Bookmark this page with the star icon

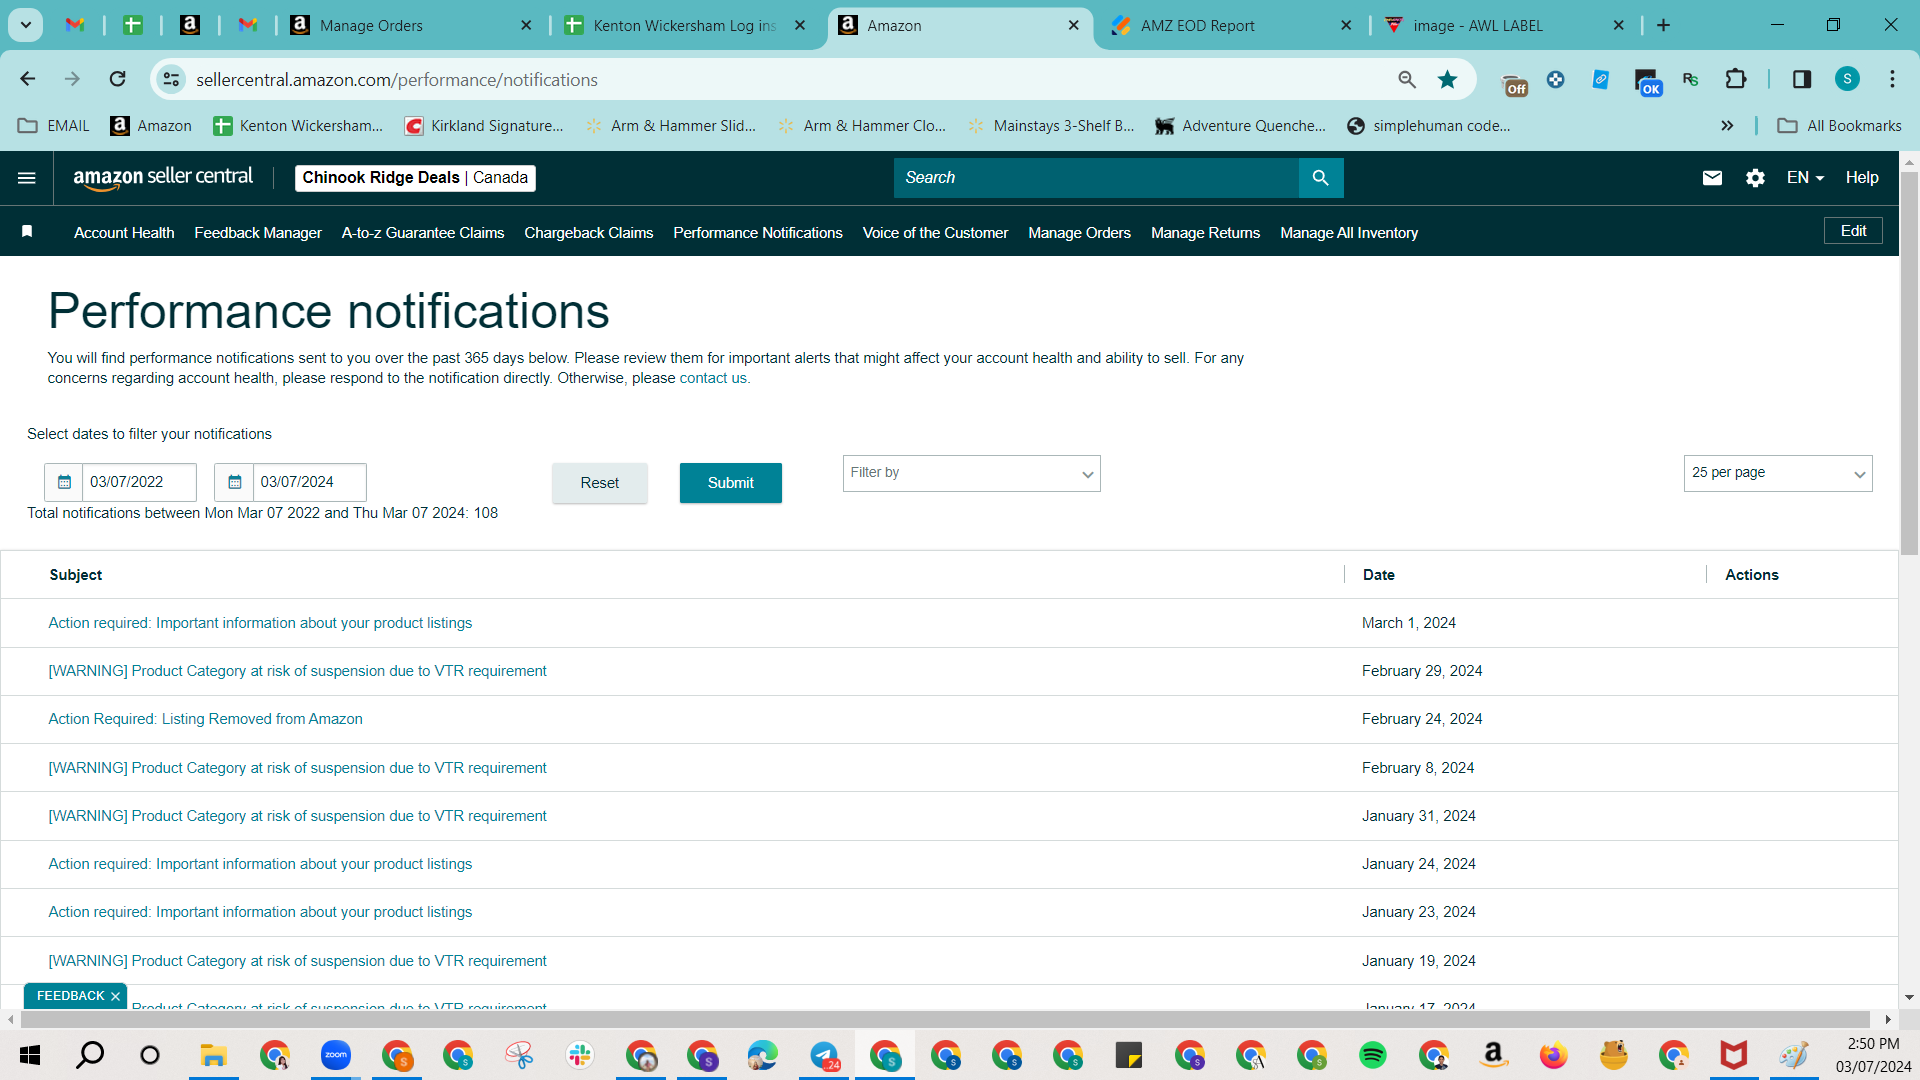[x=1447, y=79]
